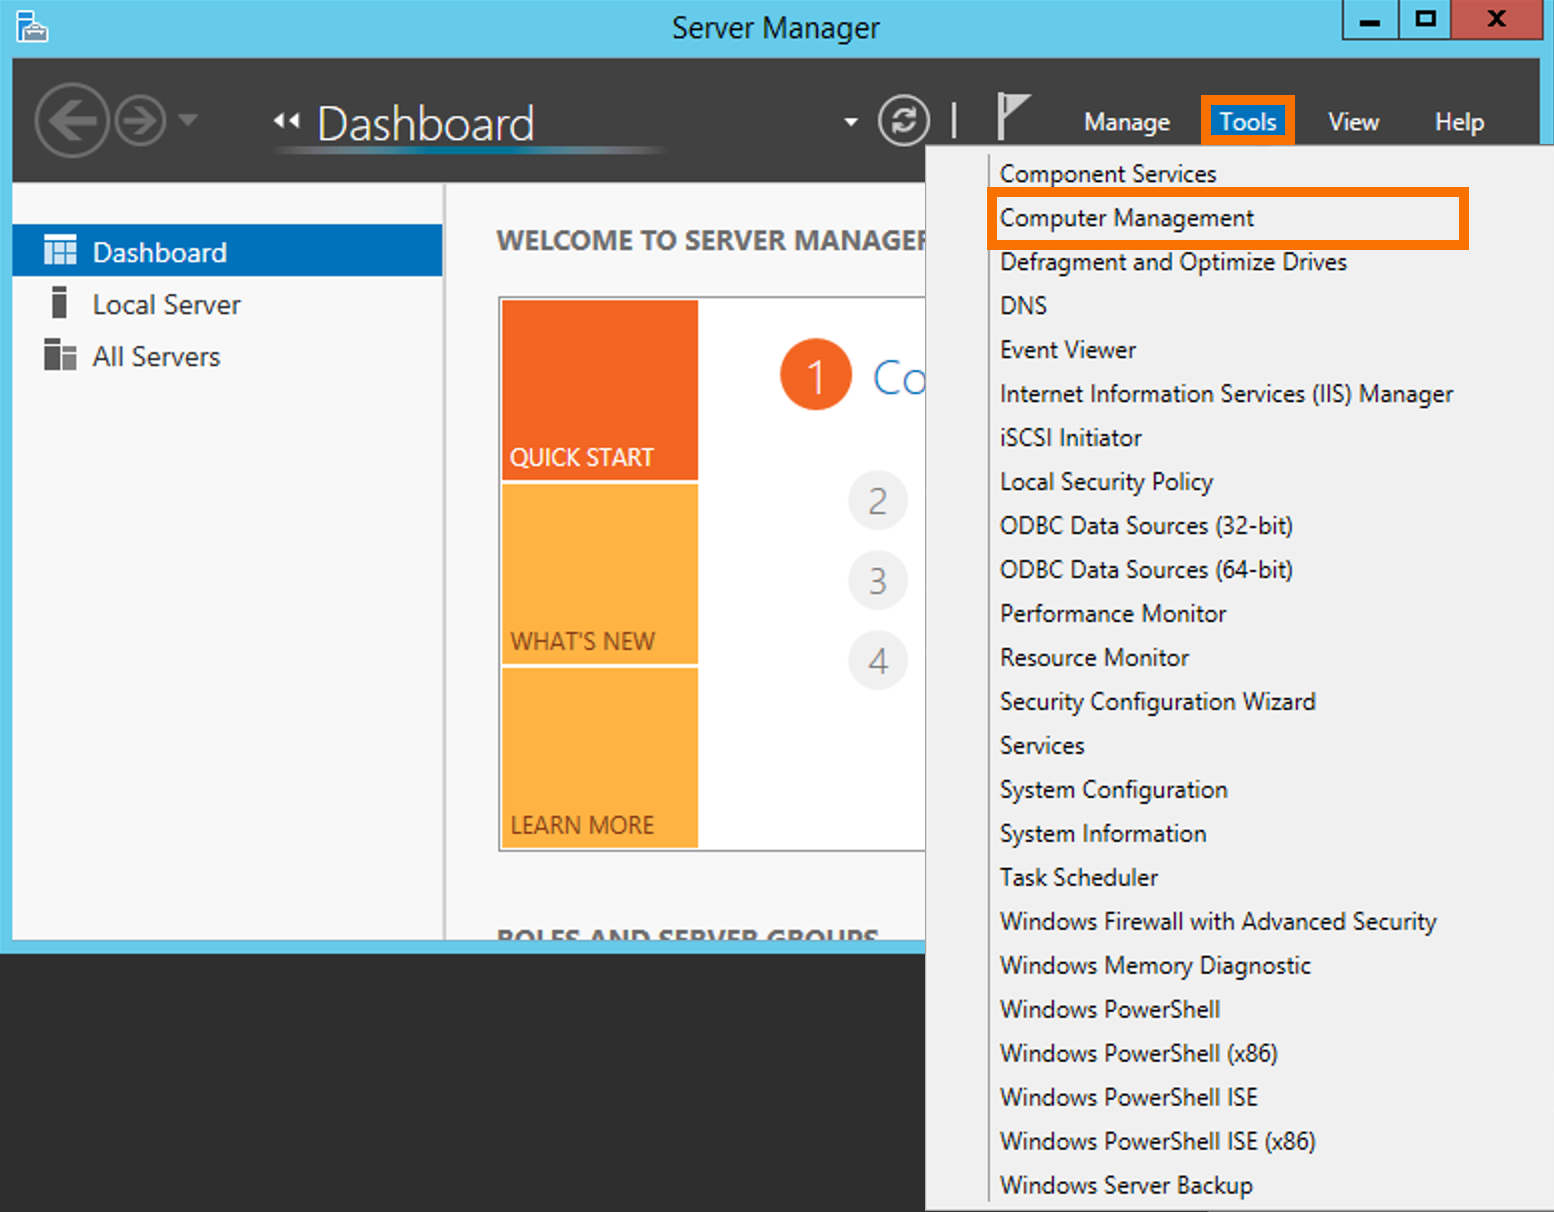Click the double-chevron beside Dashboard title
This screenshot has height=1212, width=1554.
point(286,121)
